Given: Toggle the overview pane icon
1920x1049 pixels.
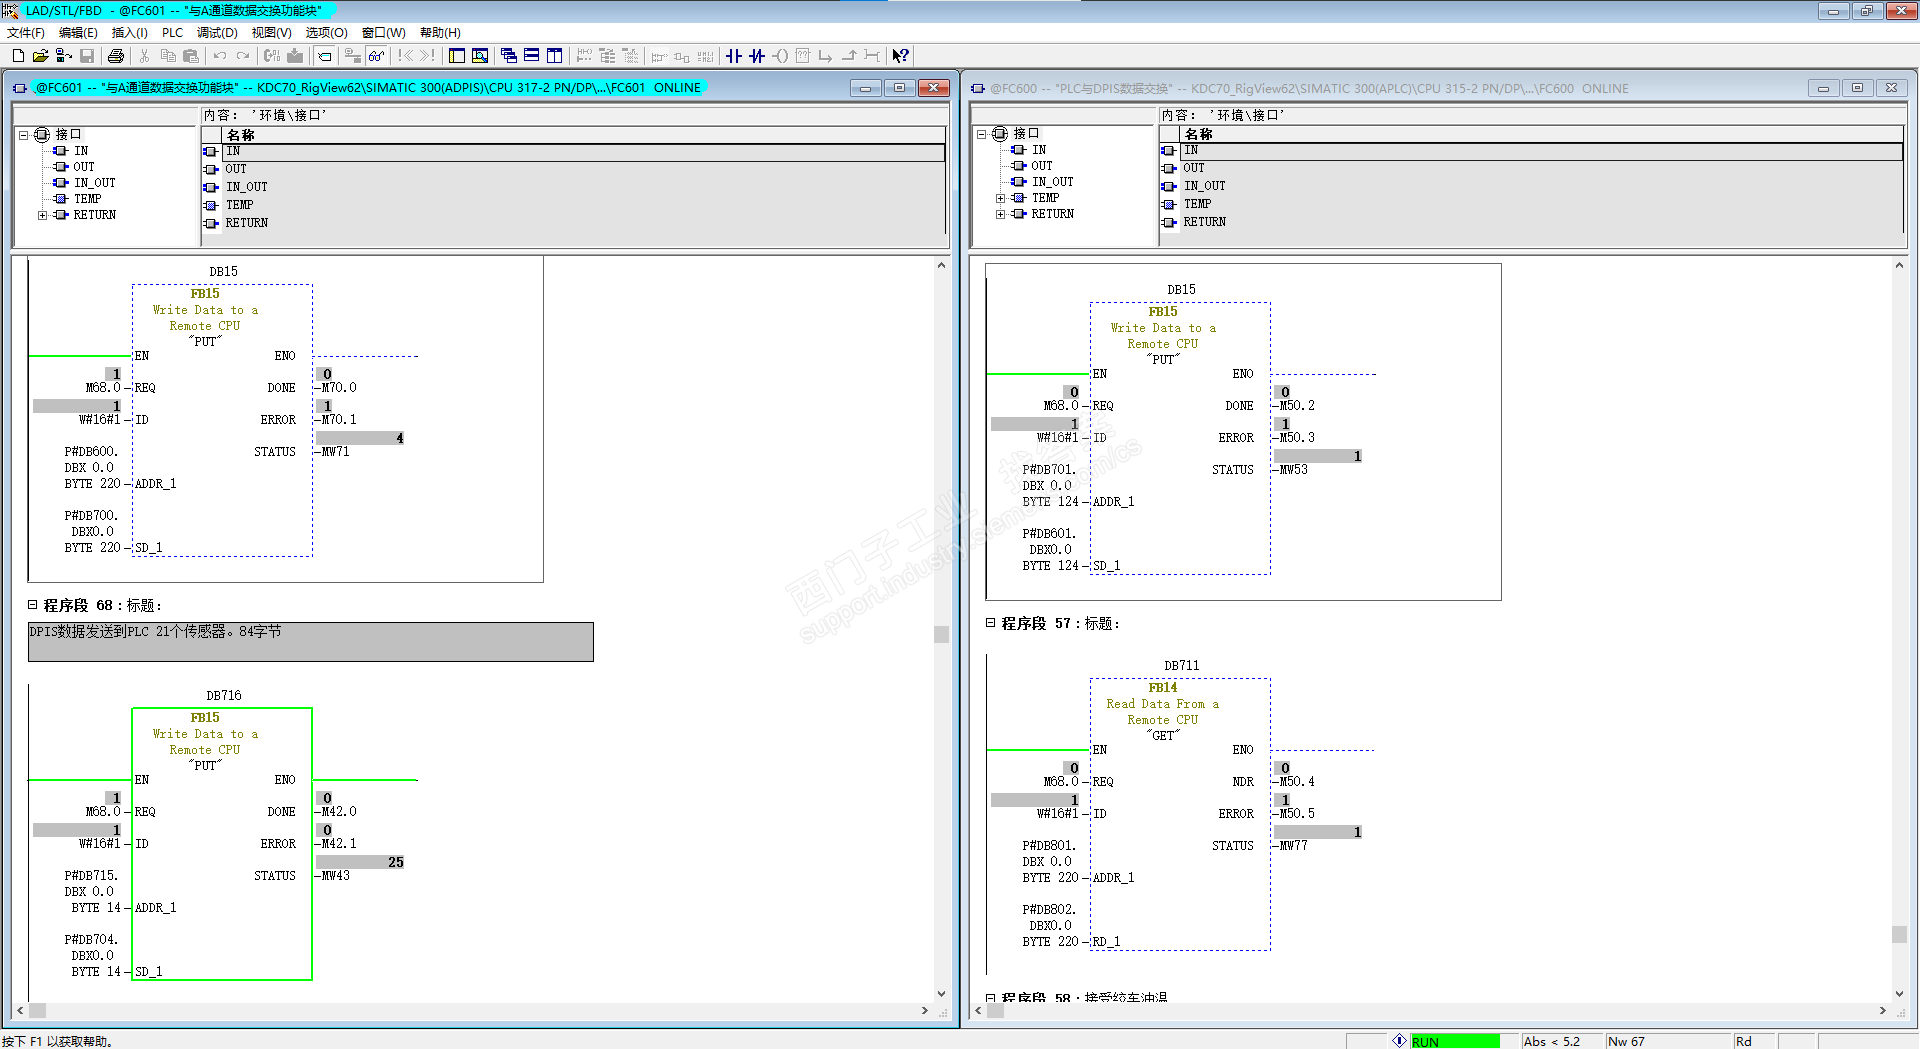Looking at the screenshot, I should pos(457,56).
